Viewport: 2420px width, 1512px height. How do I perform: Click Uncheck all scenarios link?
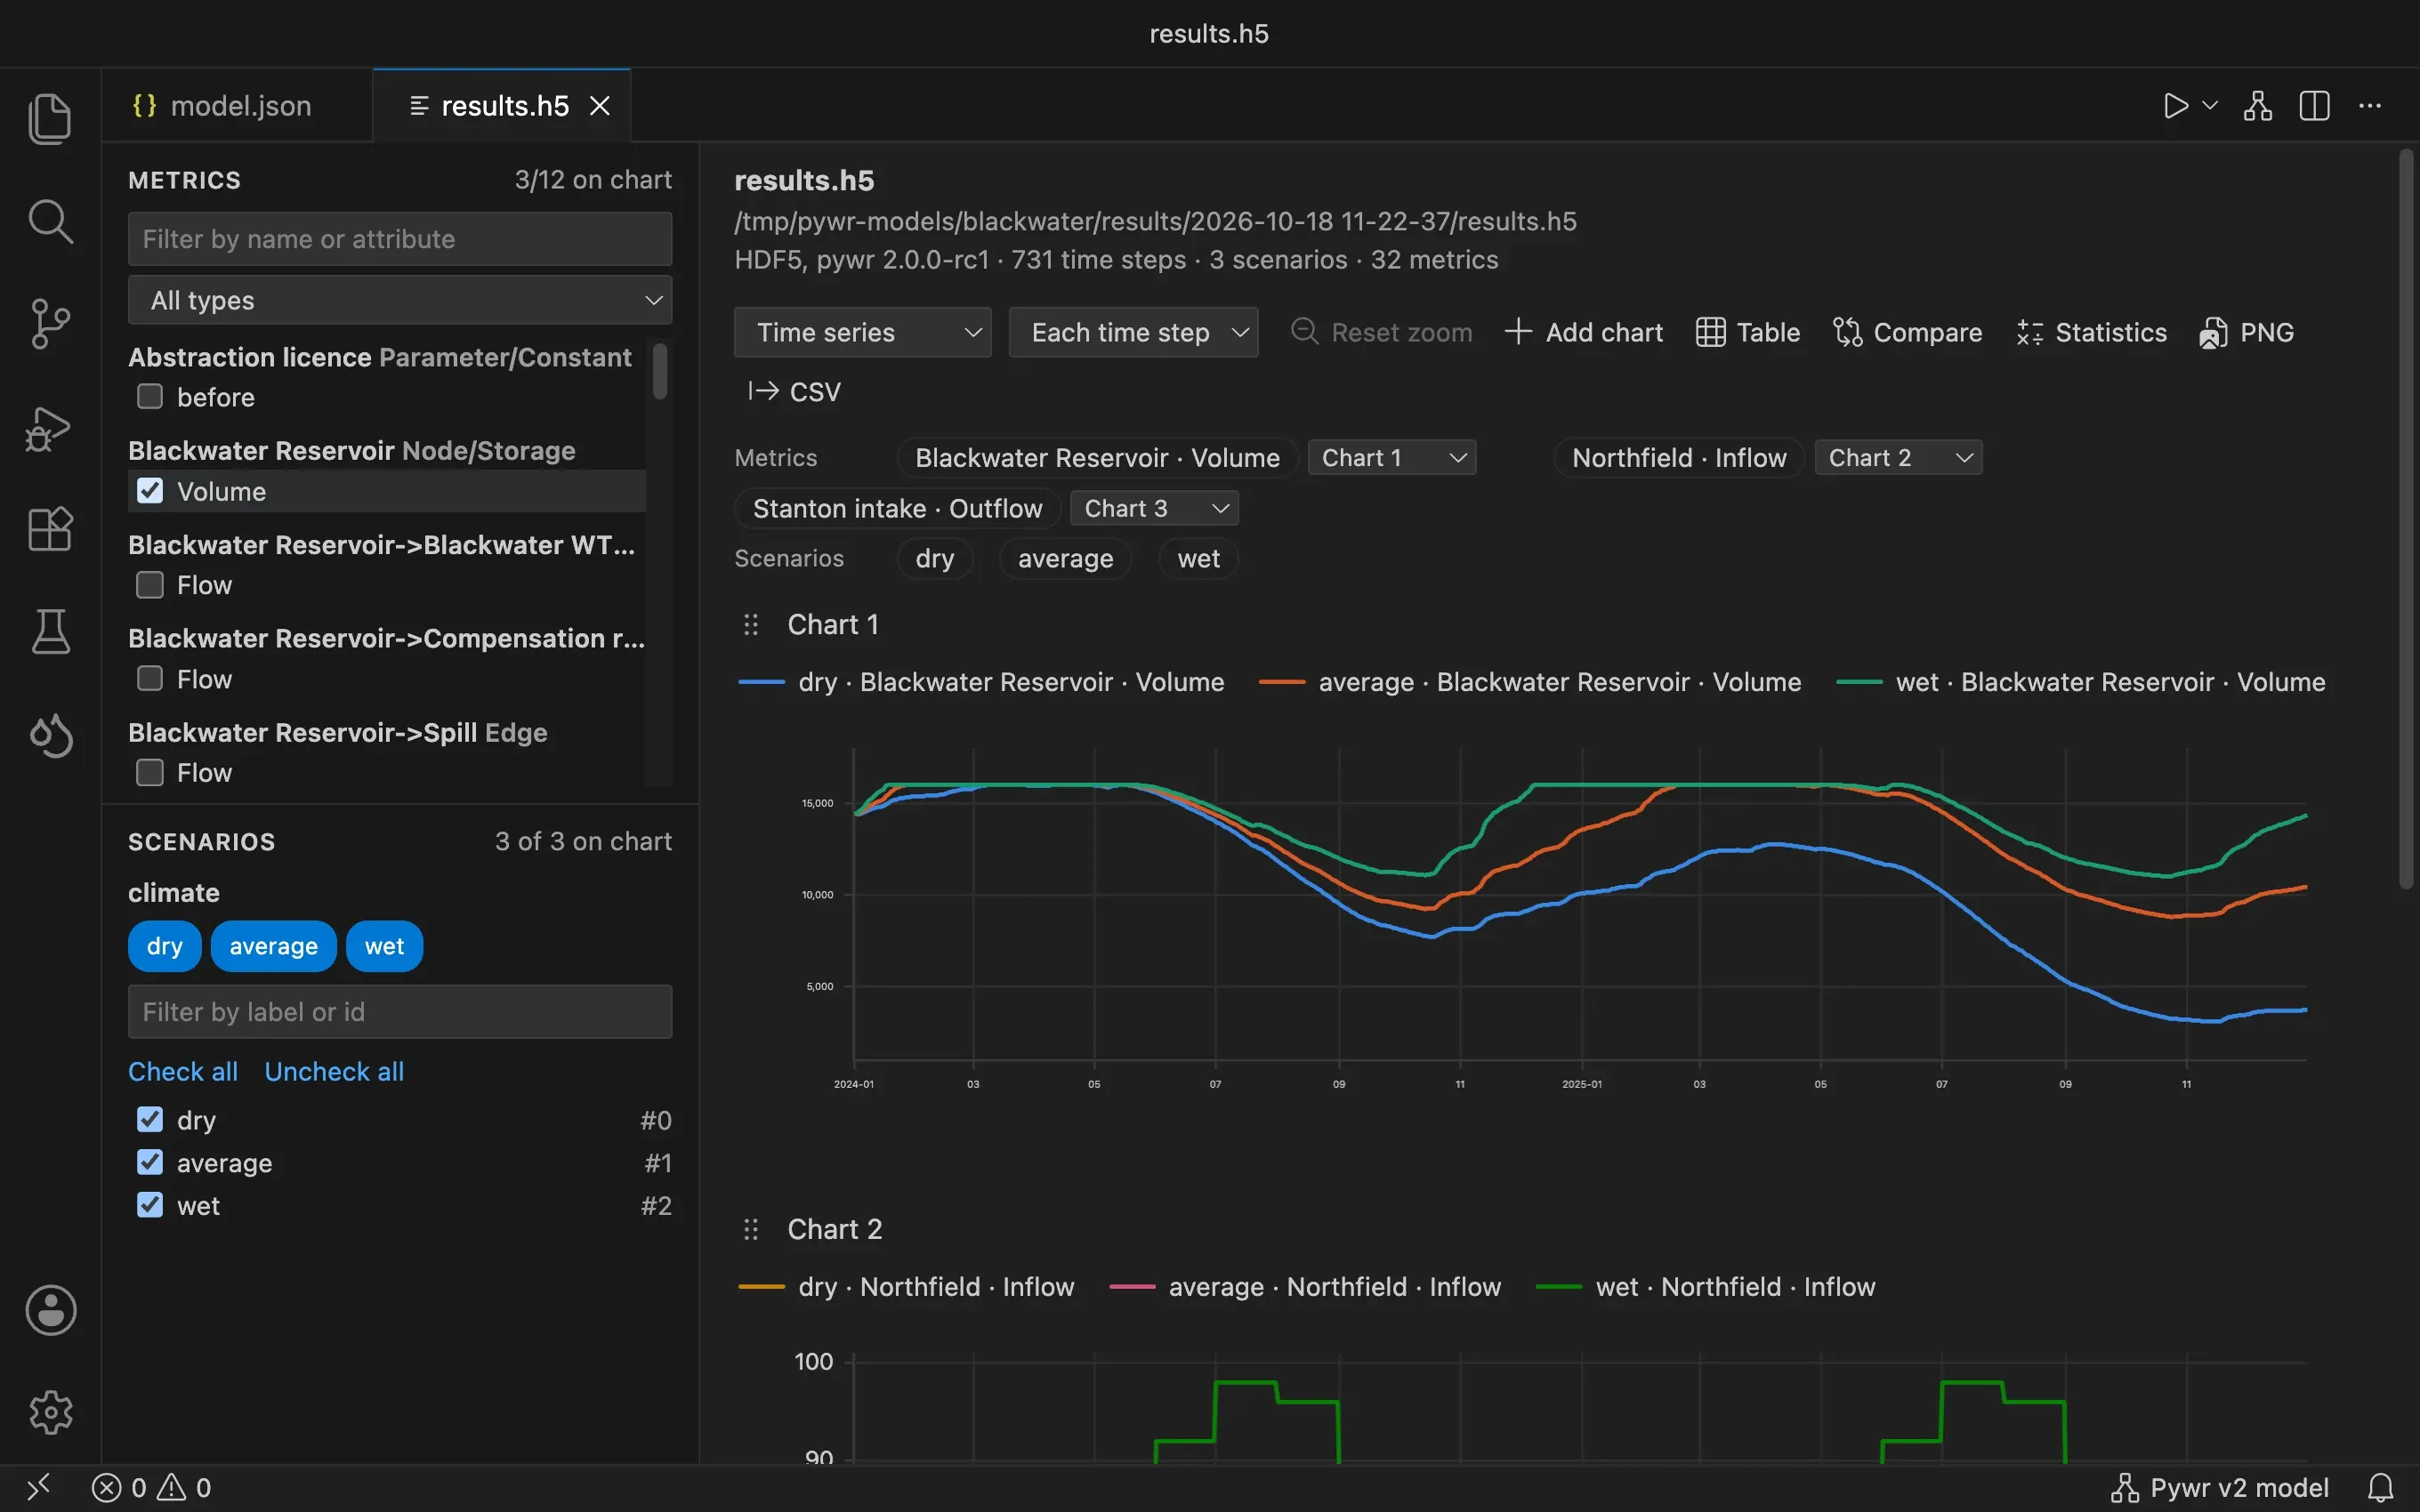coord(334,1072)
